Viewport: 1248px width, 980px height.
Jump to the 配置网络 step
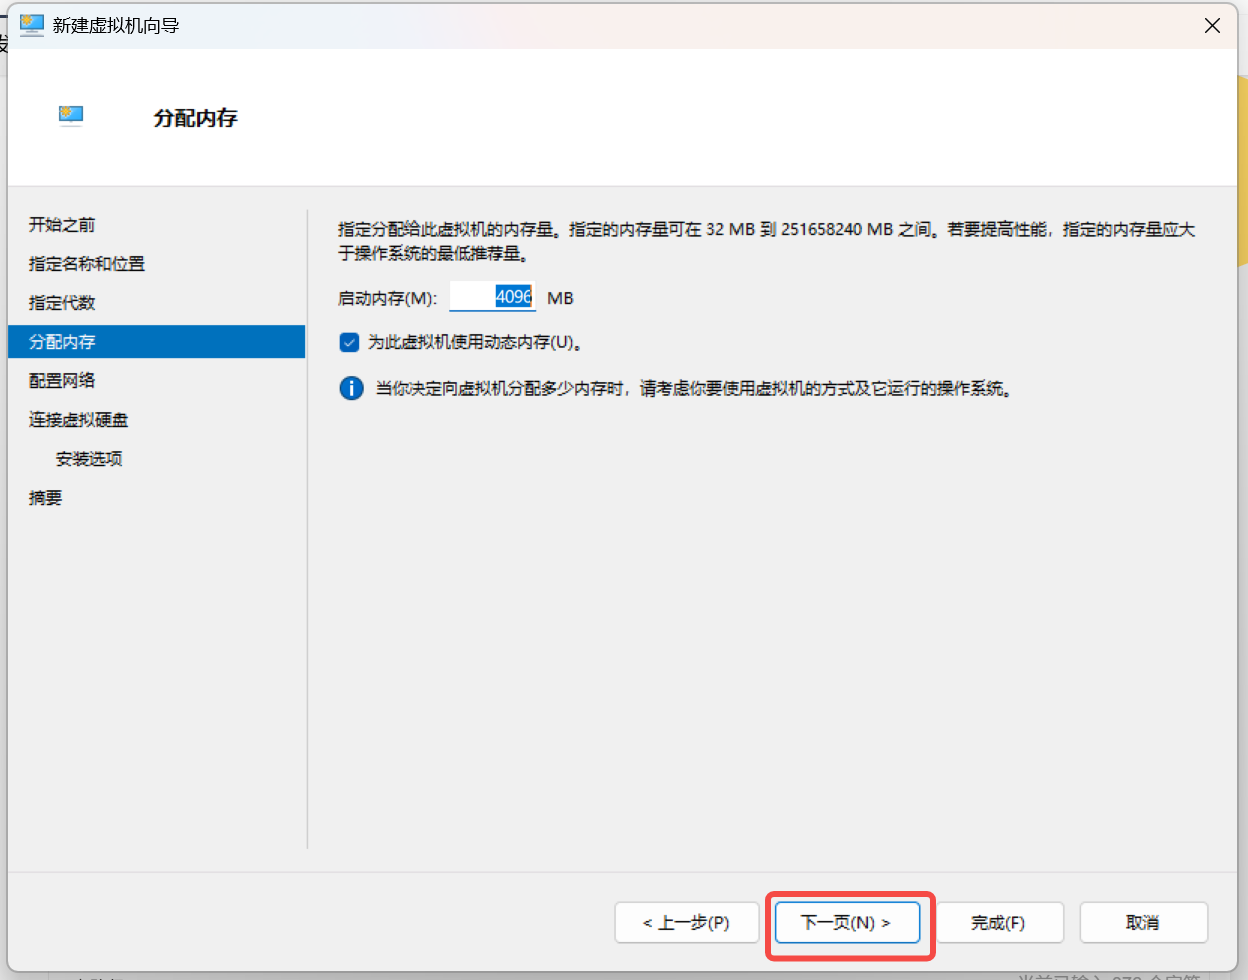click(62, 381)
